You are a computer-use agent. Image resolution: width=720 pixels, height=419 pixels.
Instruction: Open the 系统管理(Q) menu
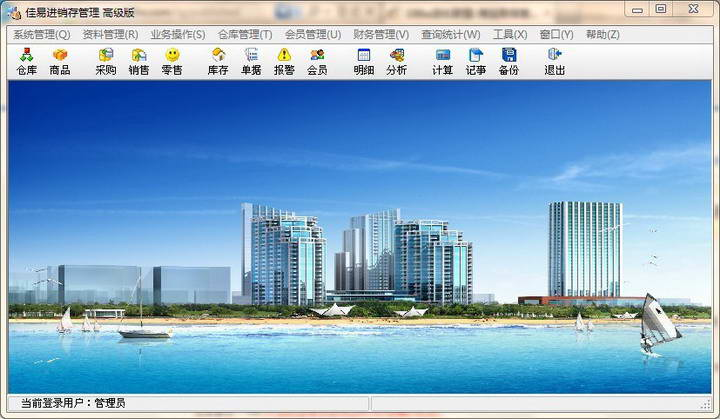tap(41, 34)
